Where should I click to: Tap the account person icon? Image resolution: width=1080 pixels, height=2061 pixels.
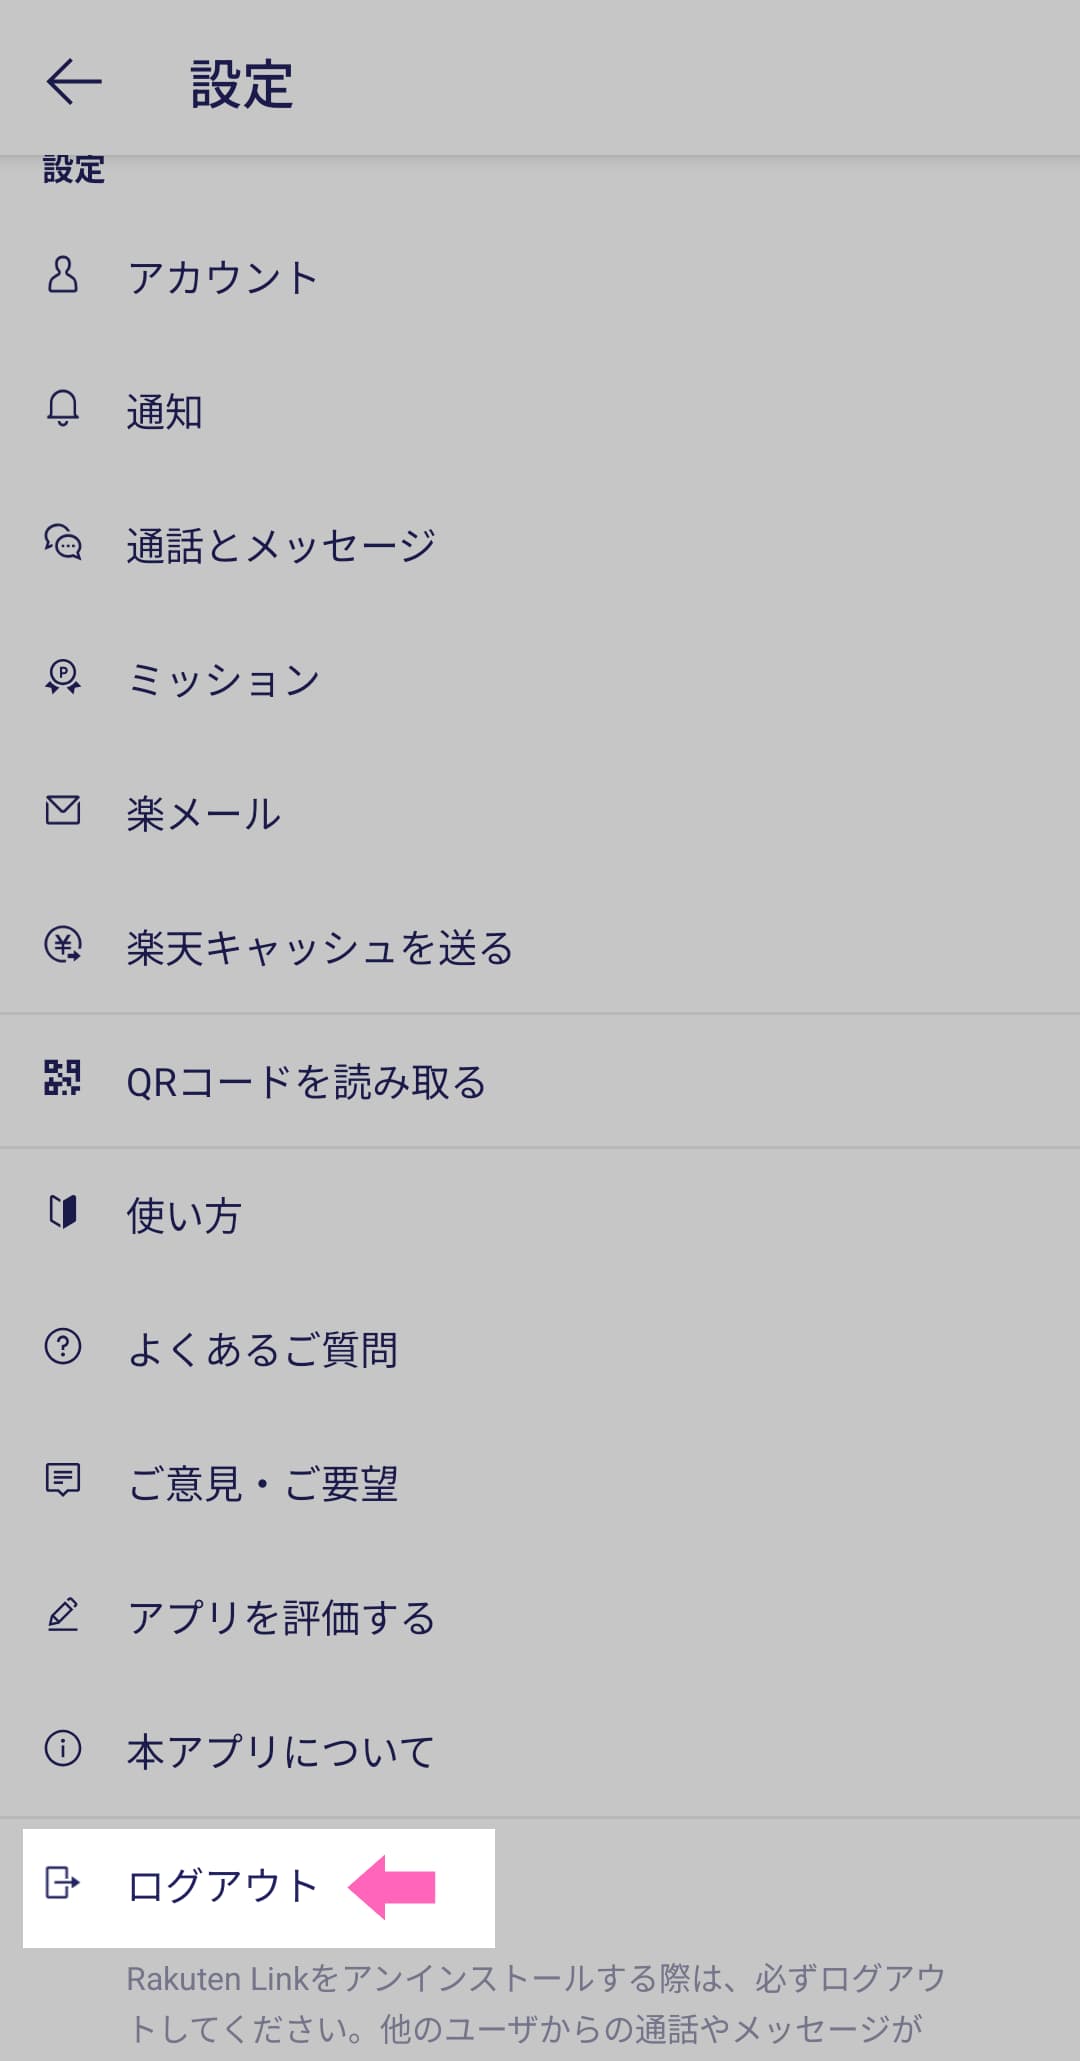pyautogui.click(x=63, y=274)
